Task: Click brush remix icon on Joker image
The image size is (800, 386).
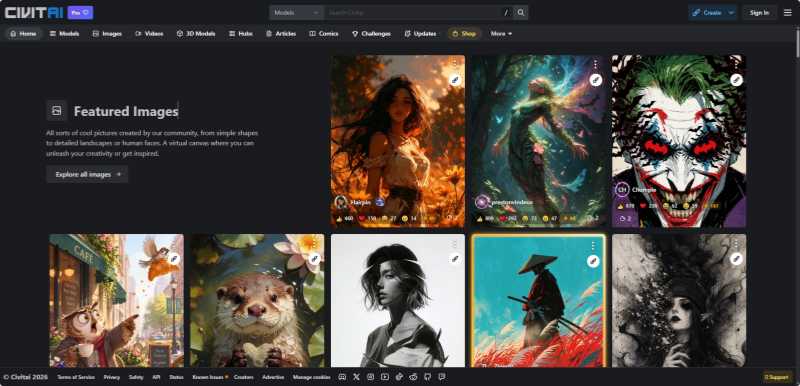Action: coord(736,80)
